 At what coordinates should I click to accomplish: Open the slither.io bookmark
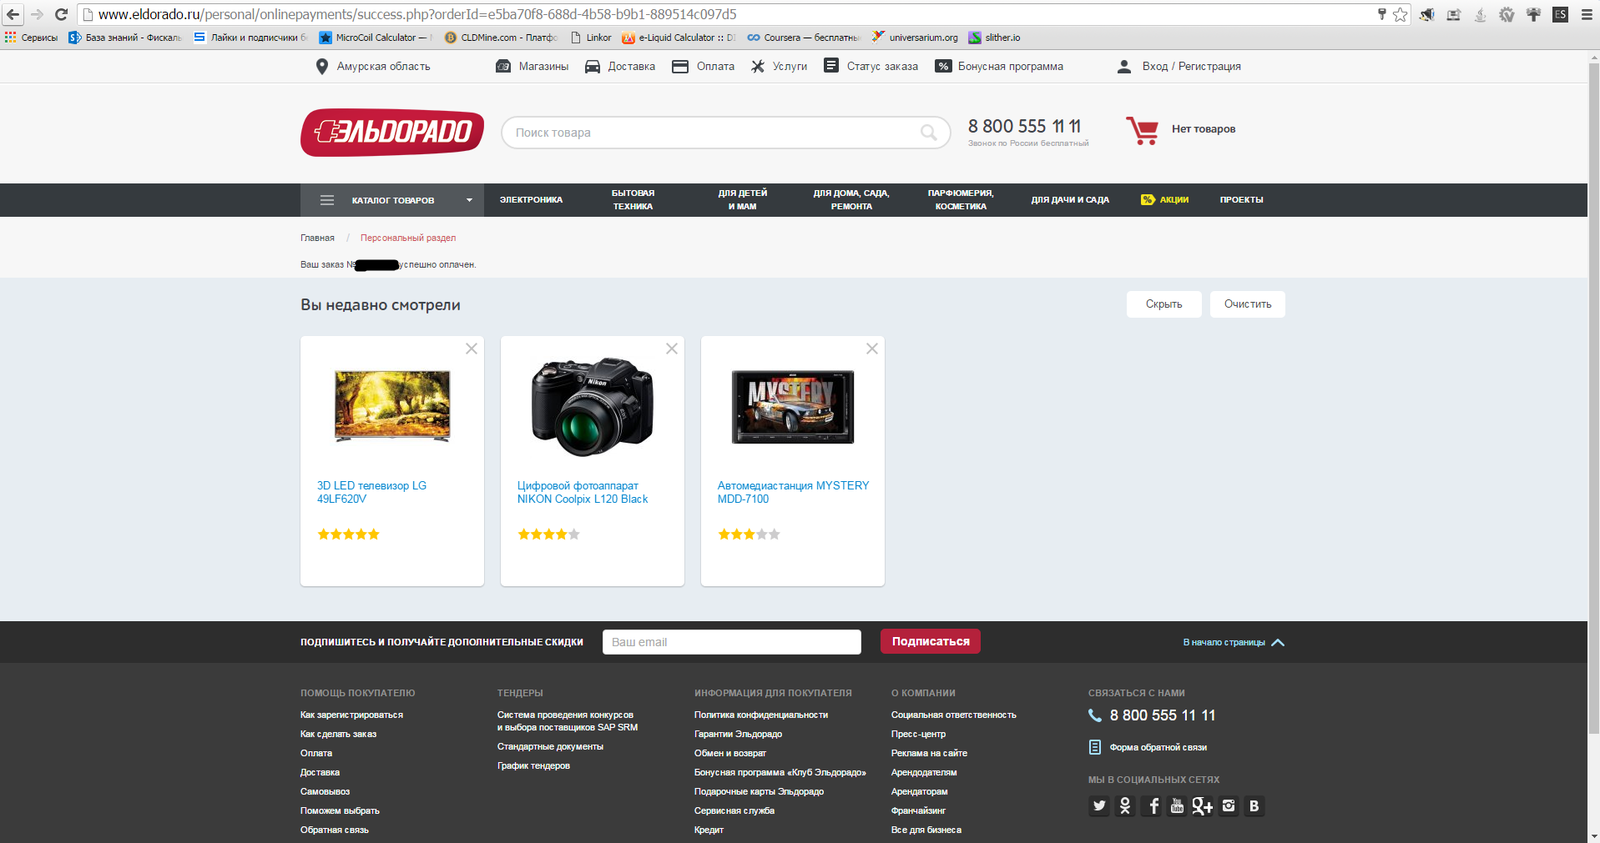point(994,37)
